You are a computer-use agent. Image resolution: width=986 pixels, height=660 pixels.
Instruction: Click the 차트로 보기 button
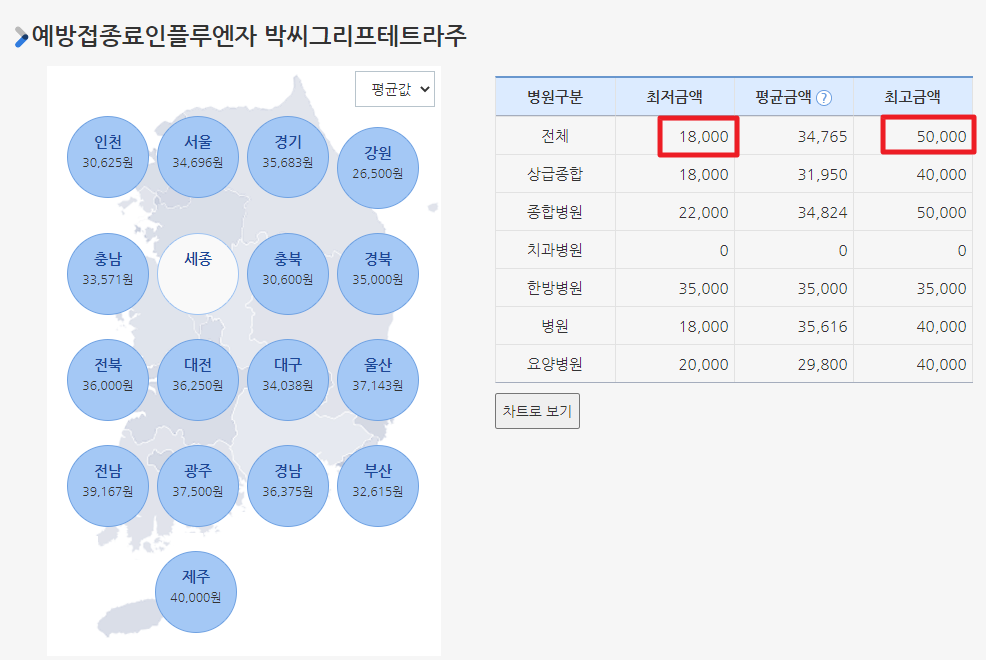537,411
